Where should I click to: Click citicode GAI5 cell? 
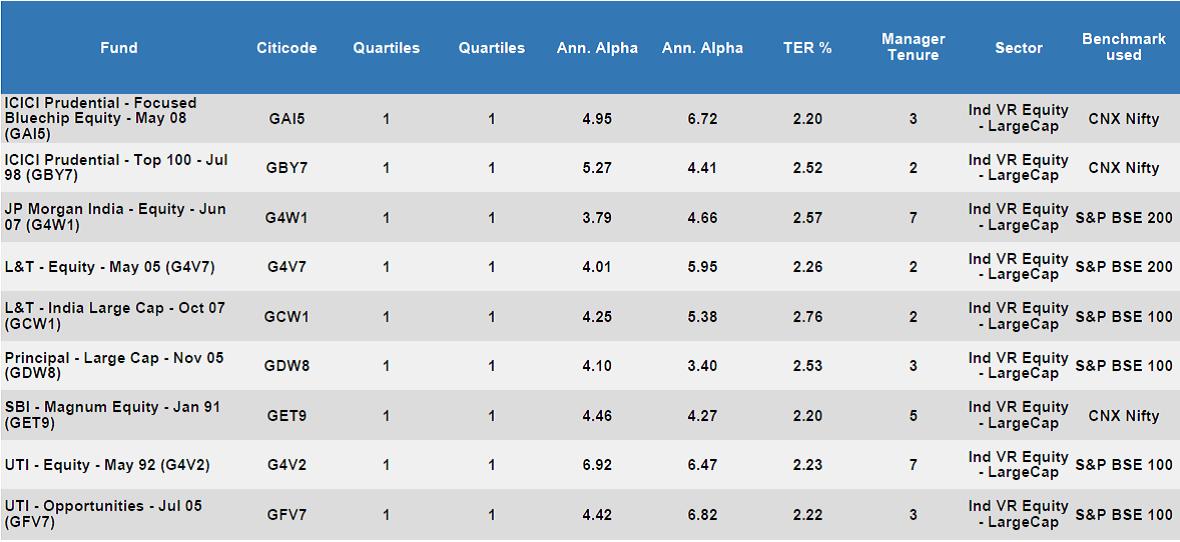point(287,119)
